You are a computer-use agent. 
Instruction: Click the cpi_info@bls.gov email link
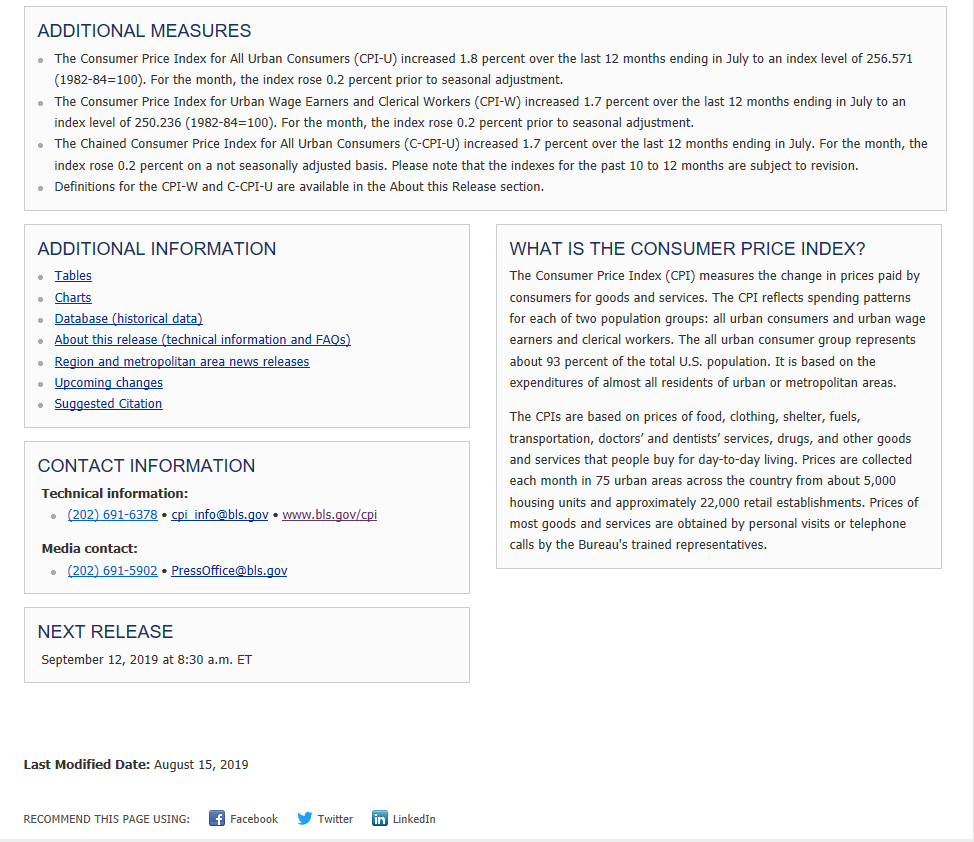coord(220,515)
